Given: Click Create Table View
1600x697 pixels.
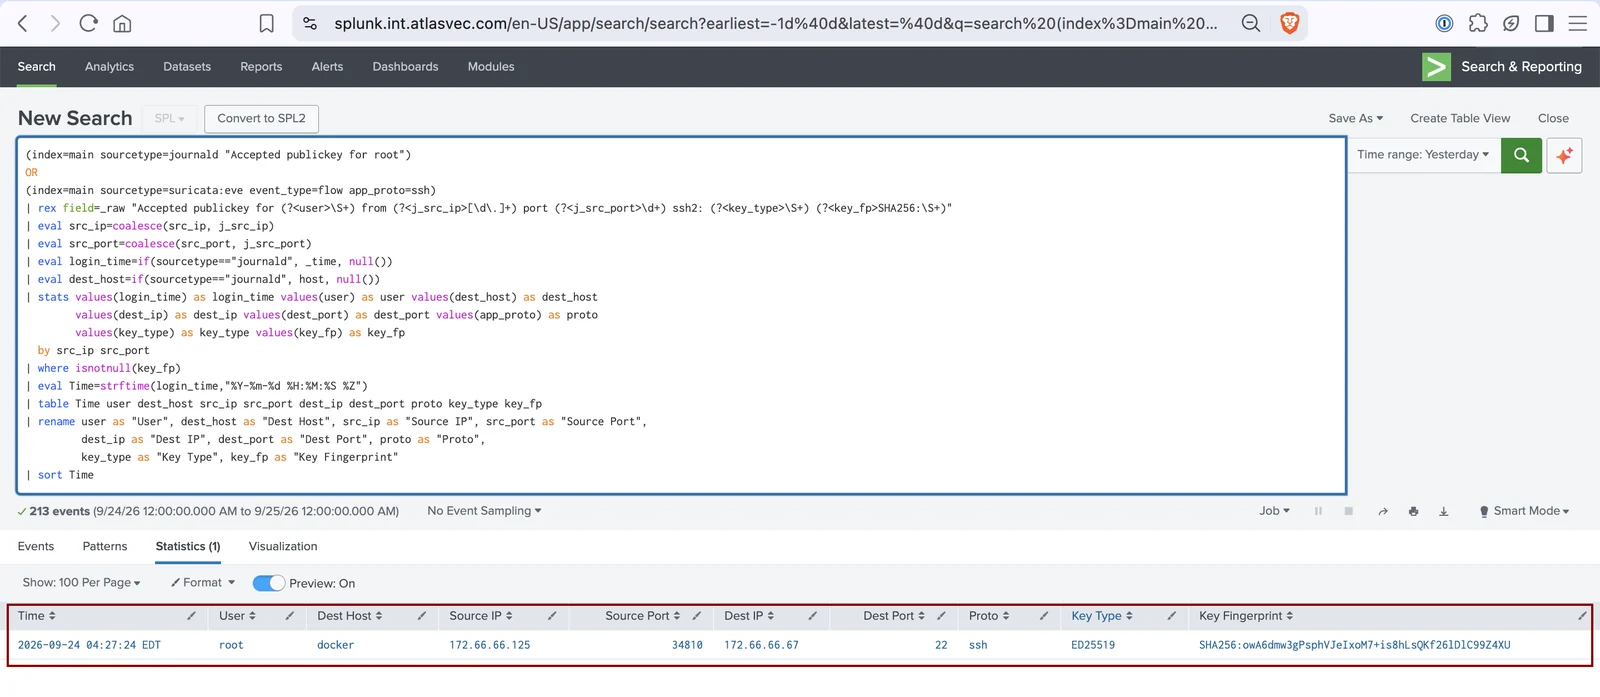Looking at the screenshot, I should (x=1460, y=118).
